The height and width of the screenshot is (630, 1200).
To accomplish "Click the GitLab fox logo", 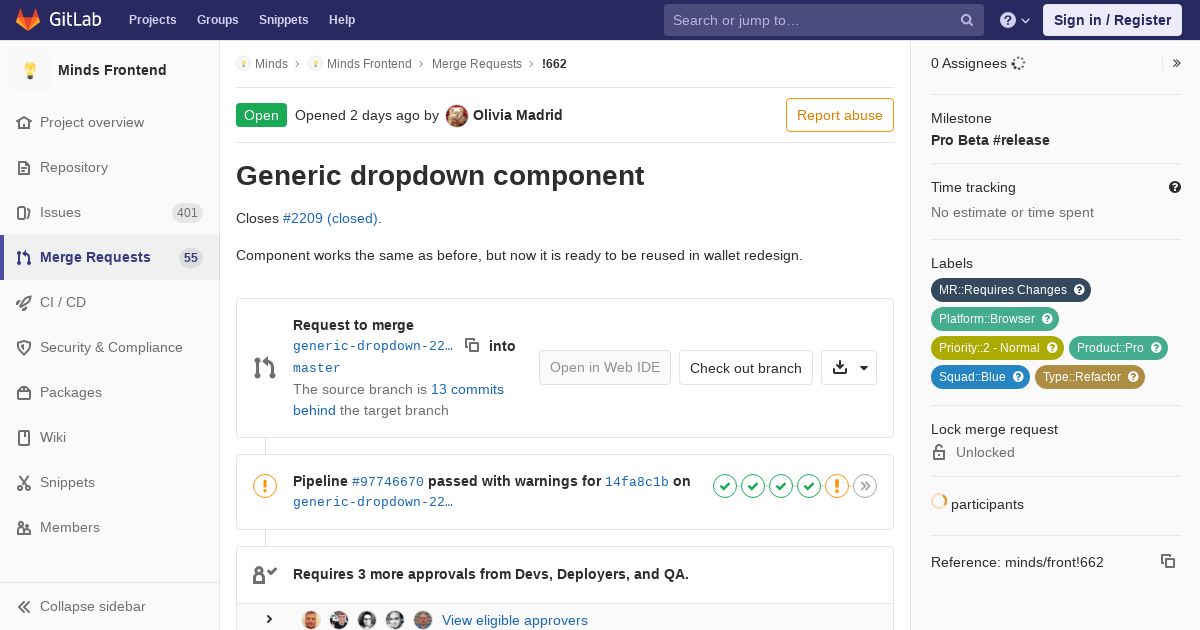I will (28, 20).
